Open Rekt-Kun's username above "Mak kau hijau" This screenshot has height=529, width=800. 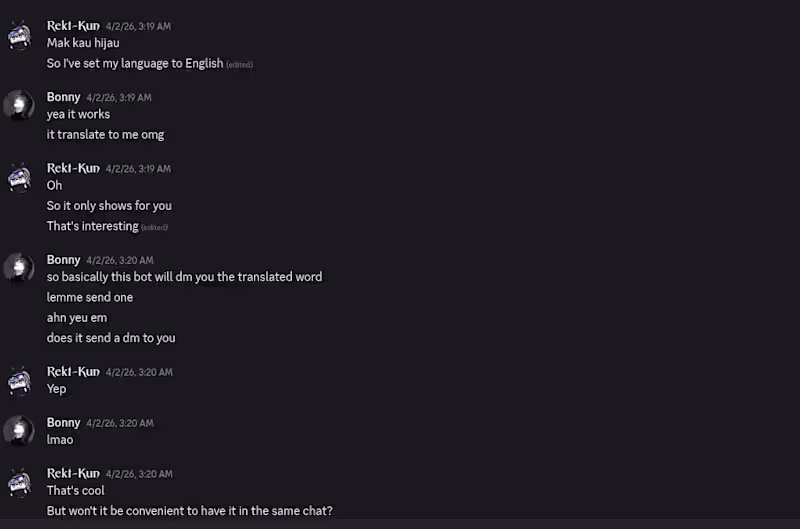tap(73, 26)
